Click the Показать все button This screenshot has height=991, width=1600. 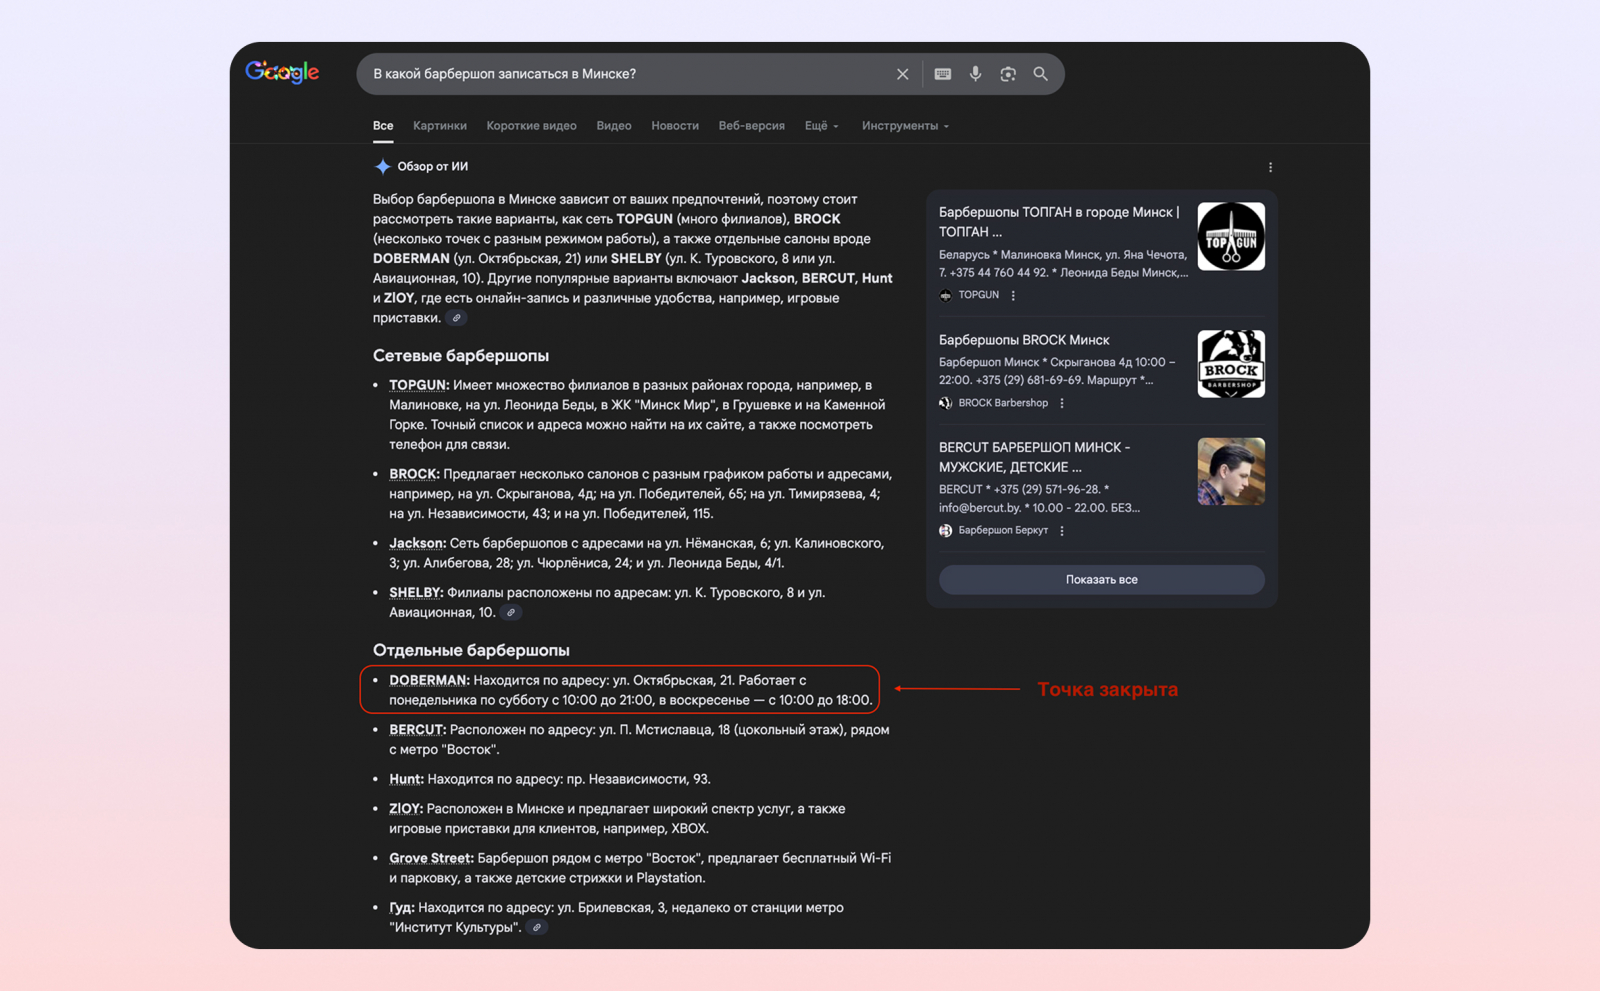point(1101,580)
